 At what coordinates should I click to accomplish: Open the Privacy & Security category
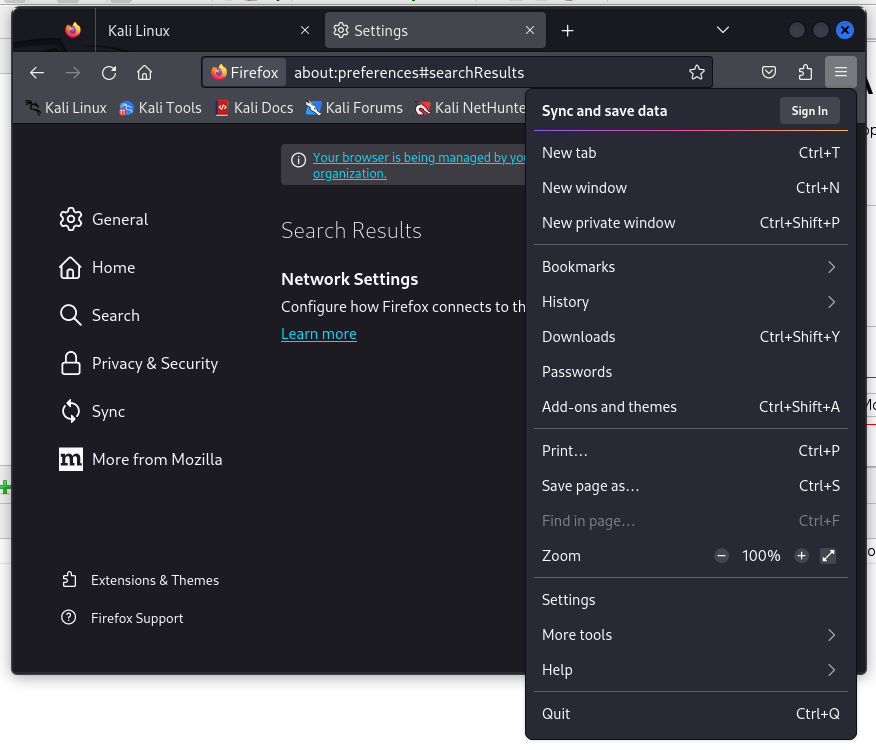coord(139,363)
